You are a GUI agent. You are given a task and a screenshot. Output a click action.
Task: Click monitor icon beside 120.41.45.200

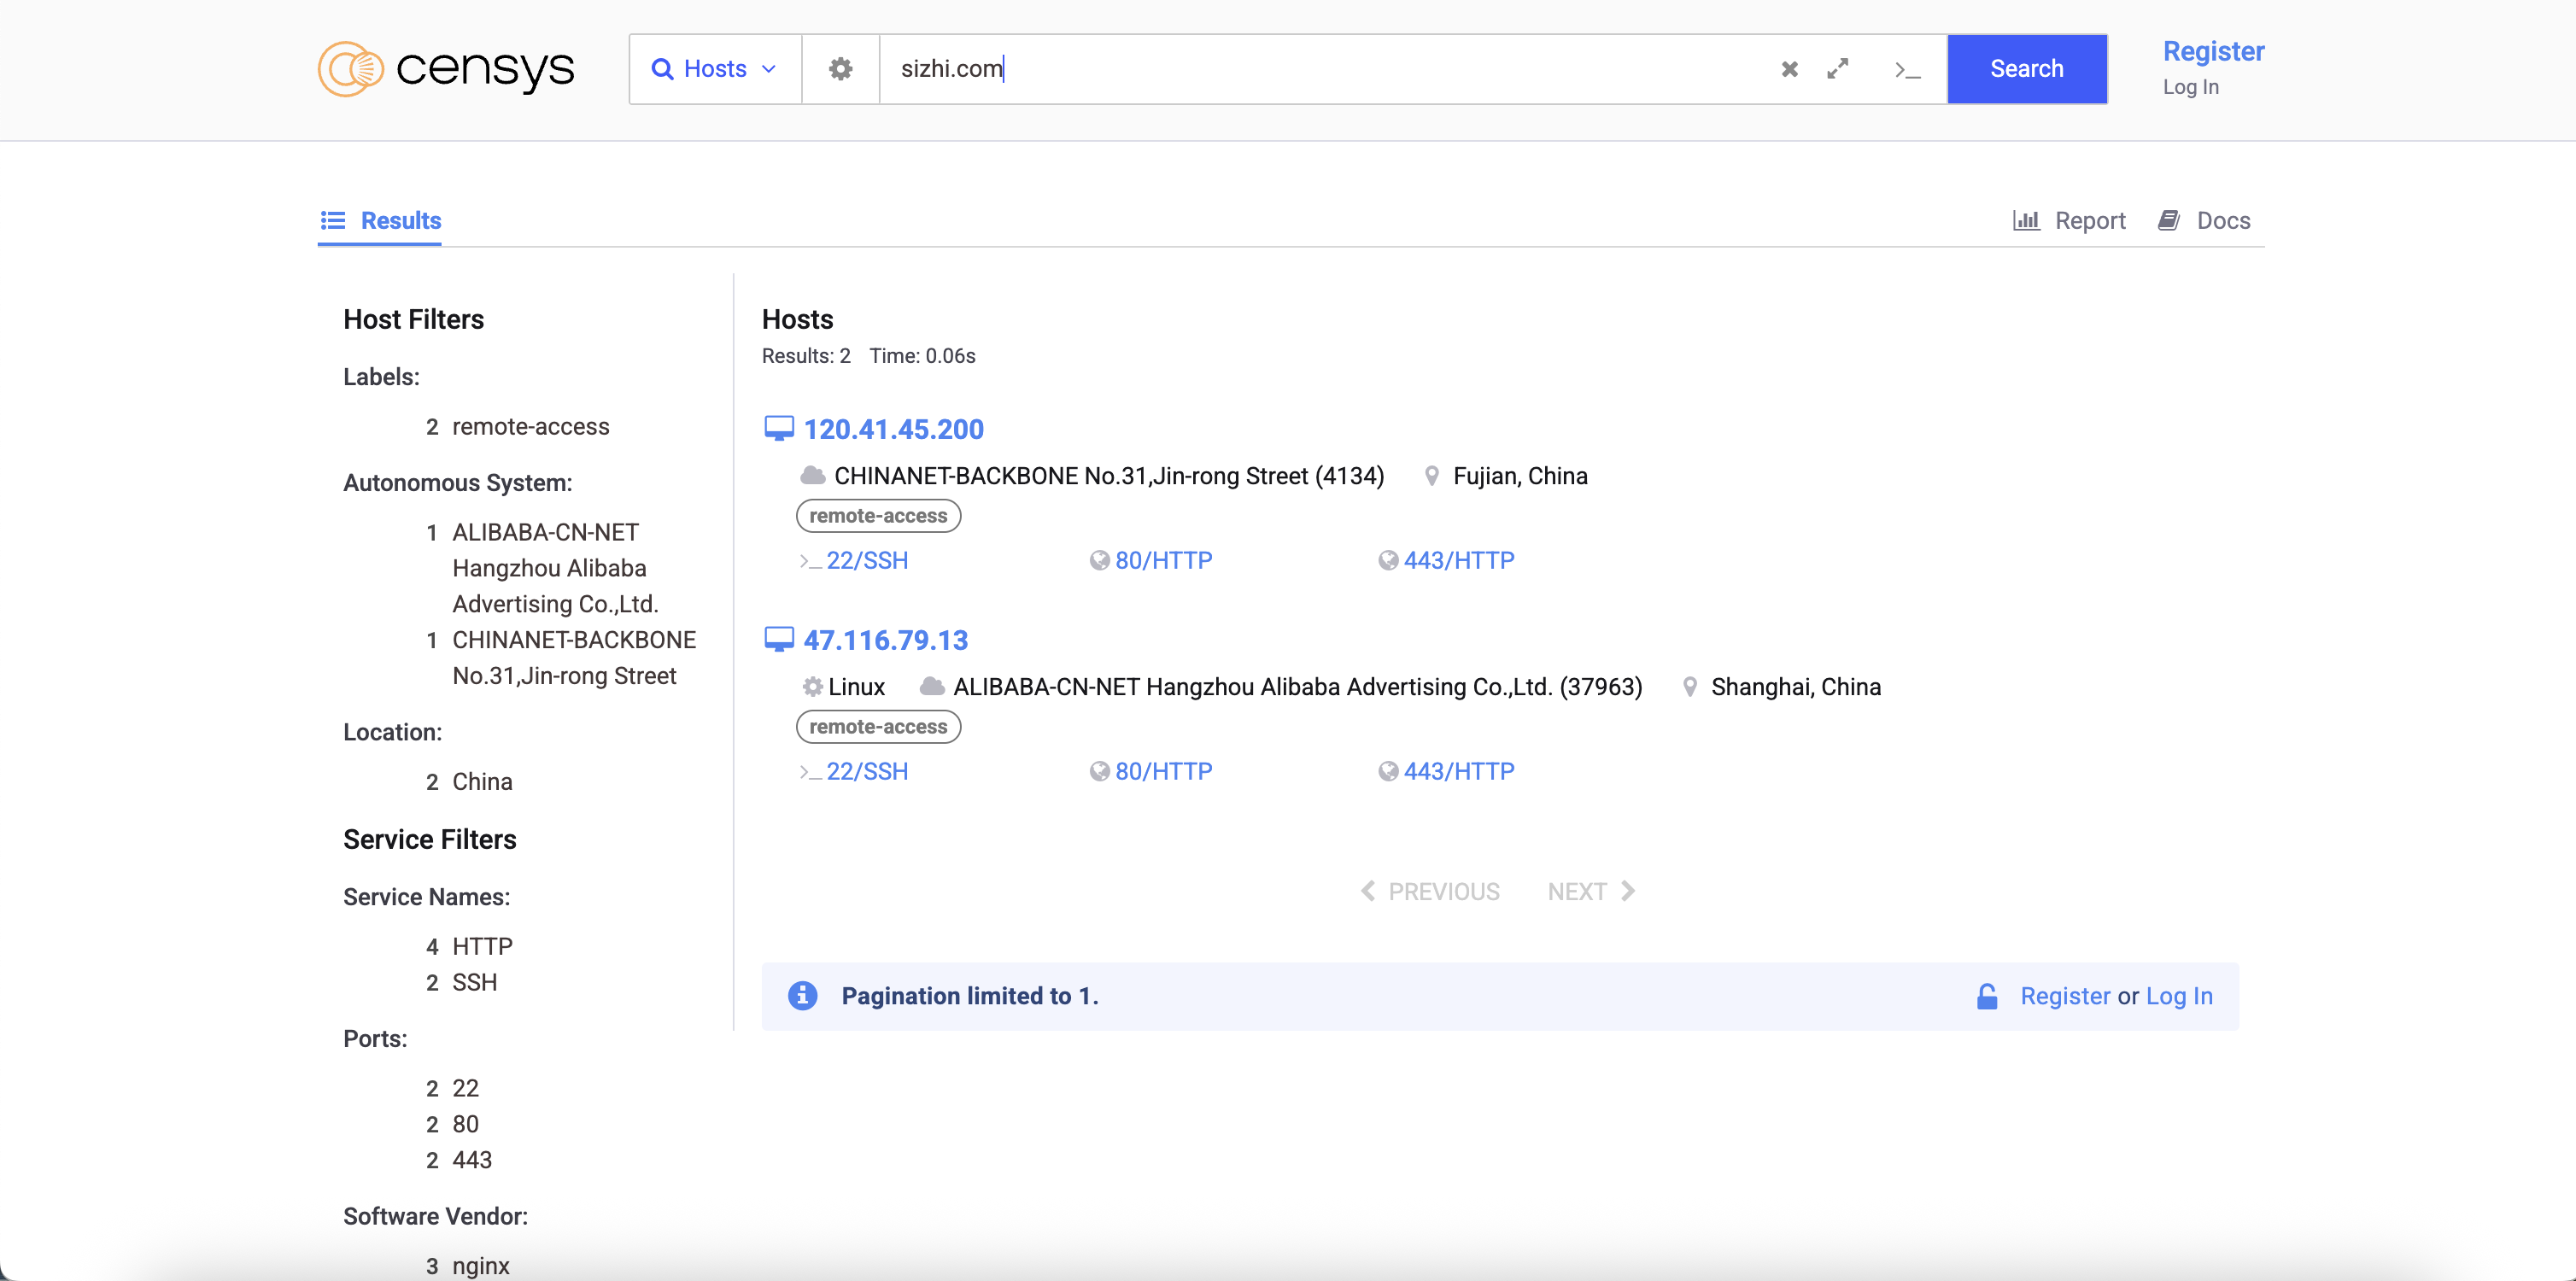[778, 429]
